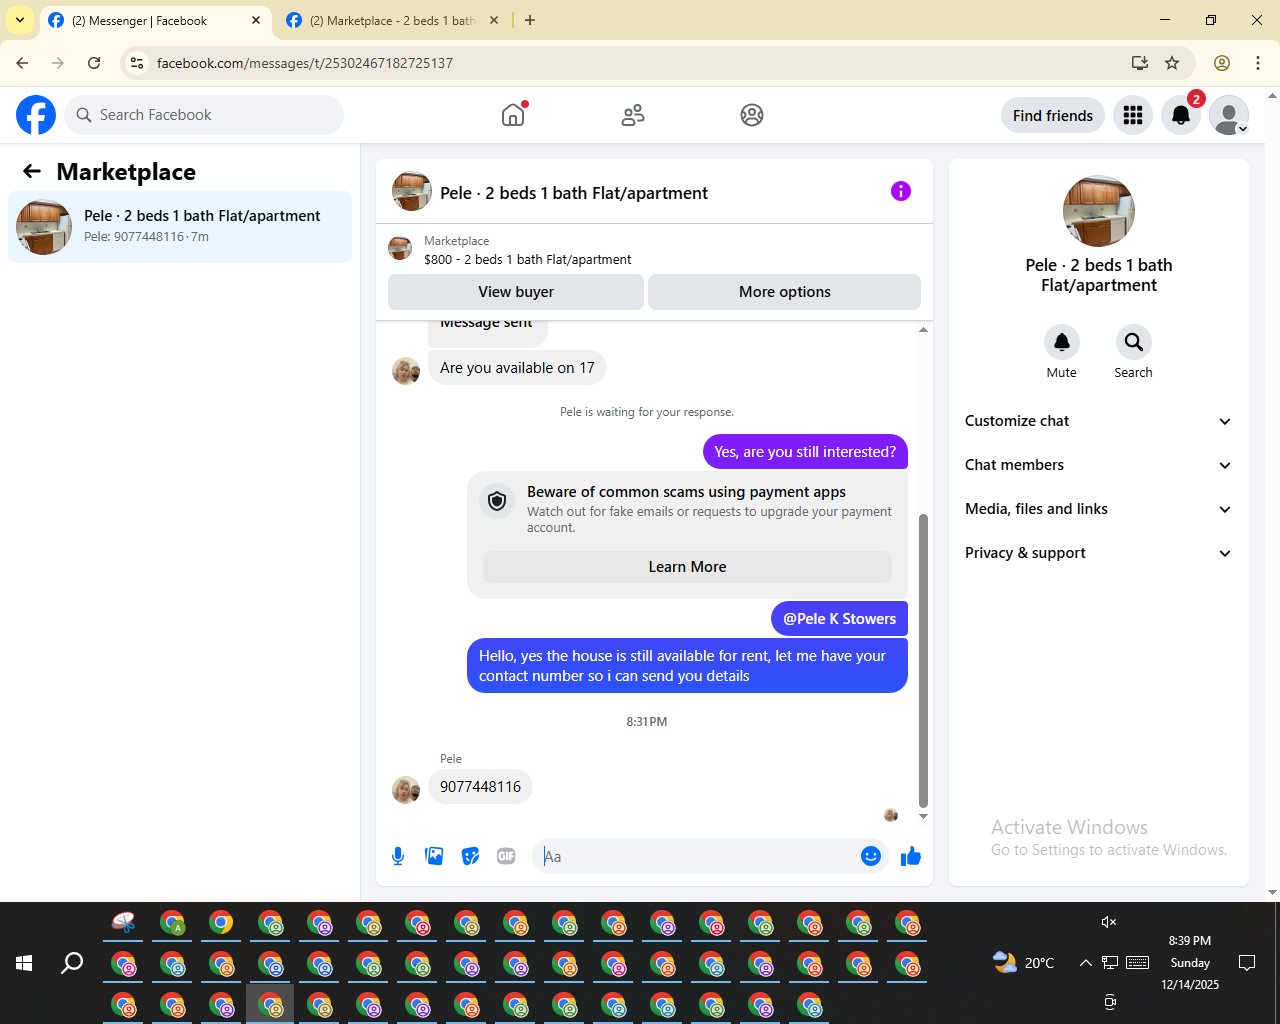Open a new browser tab
Screen dimensions: 1280x1024
coord(530,20)
